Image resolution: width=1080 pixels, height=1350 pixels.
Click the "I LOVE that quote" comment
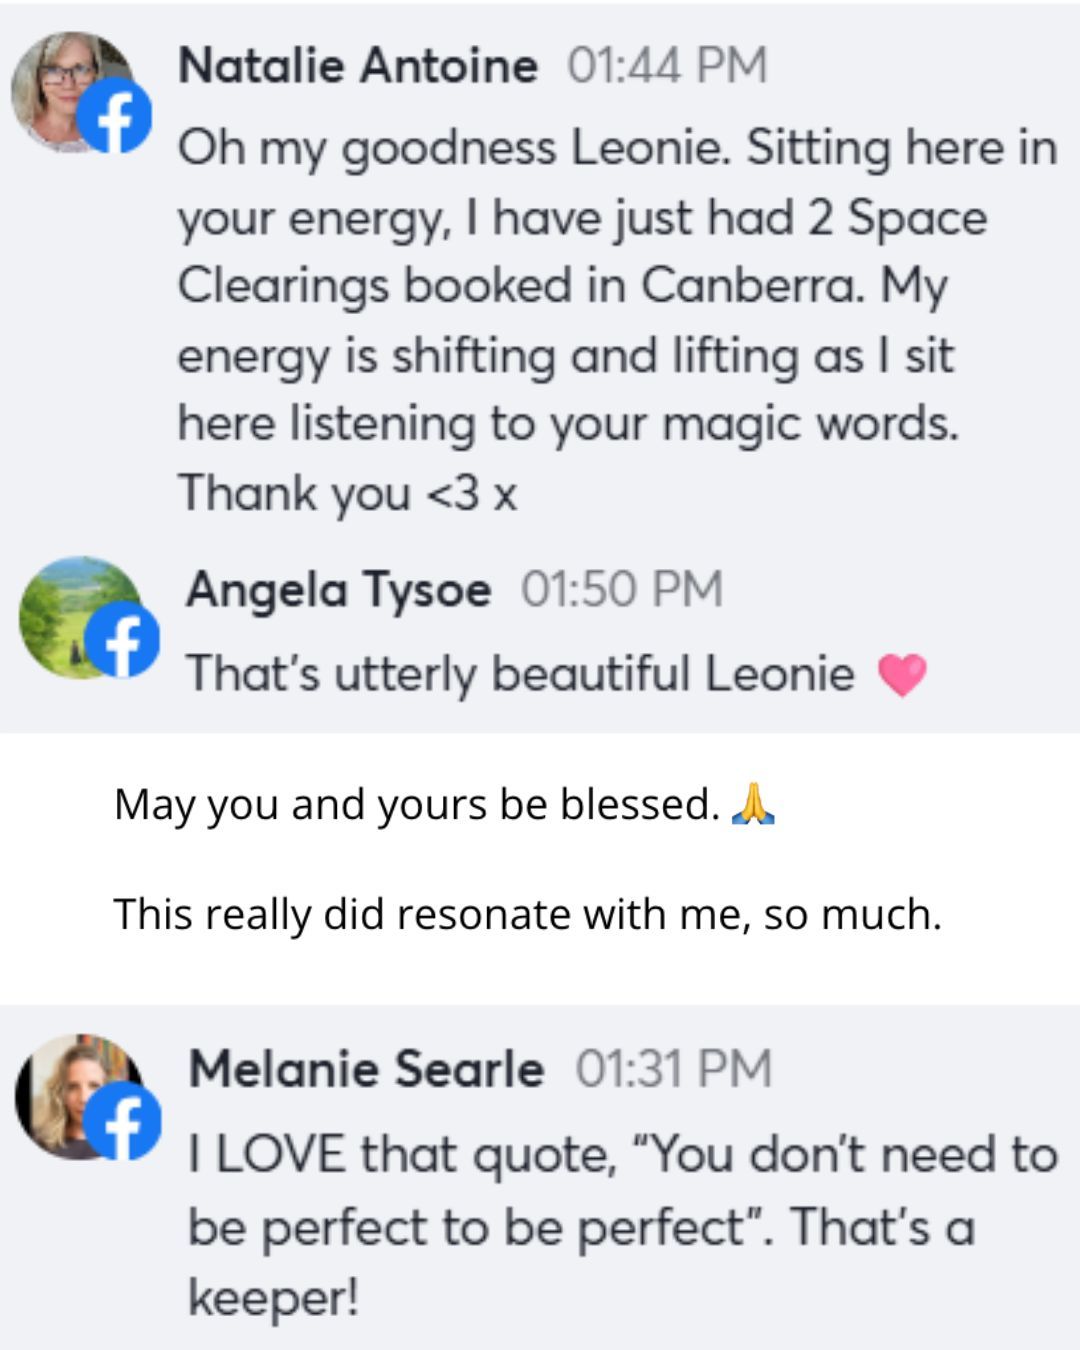622,1226
